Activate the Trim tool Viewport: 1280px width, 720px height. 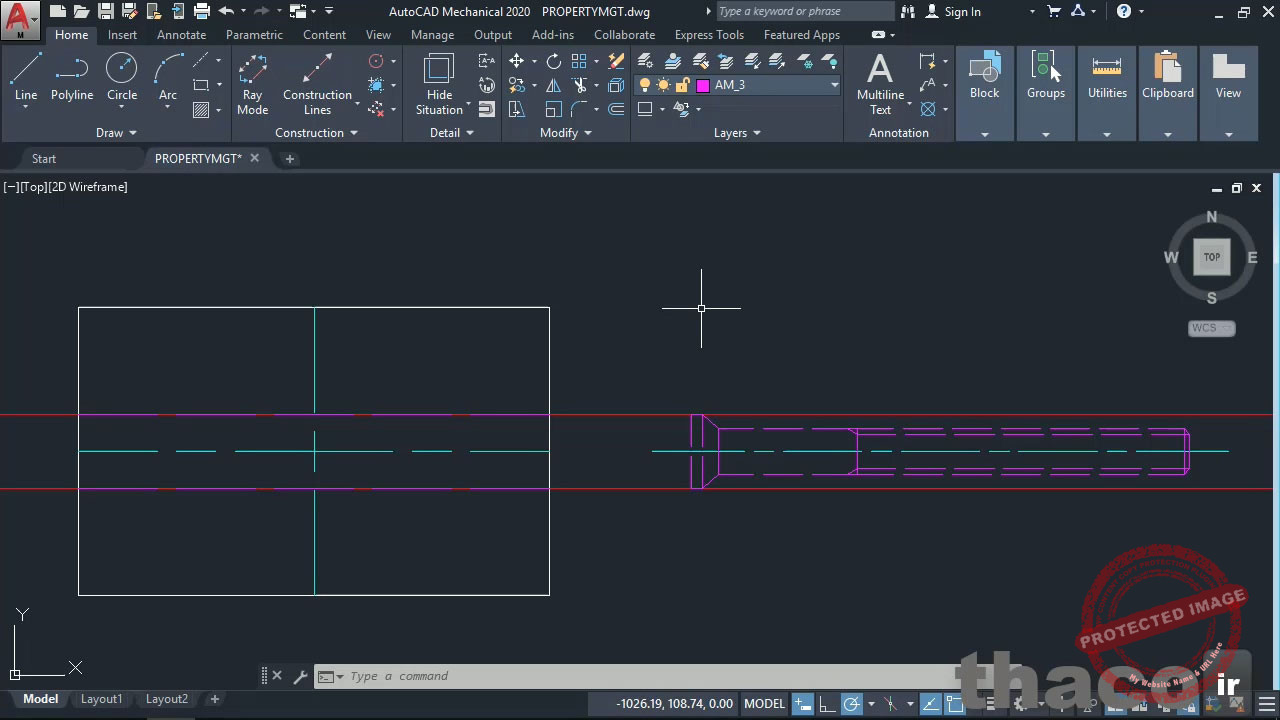tap(582, 85)
